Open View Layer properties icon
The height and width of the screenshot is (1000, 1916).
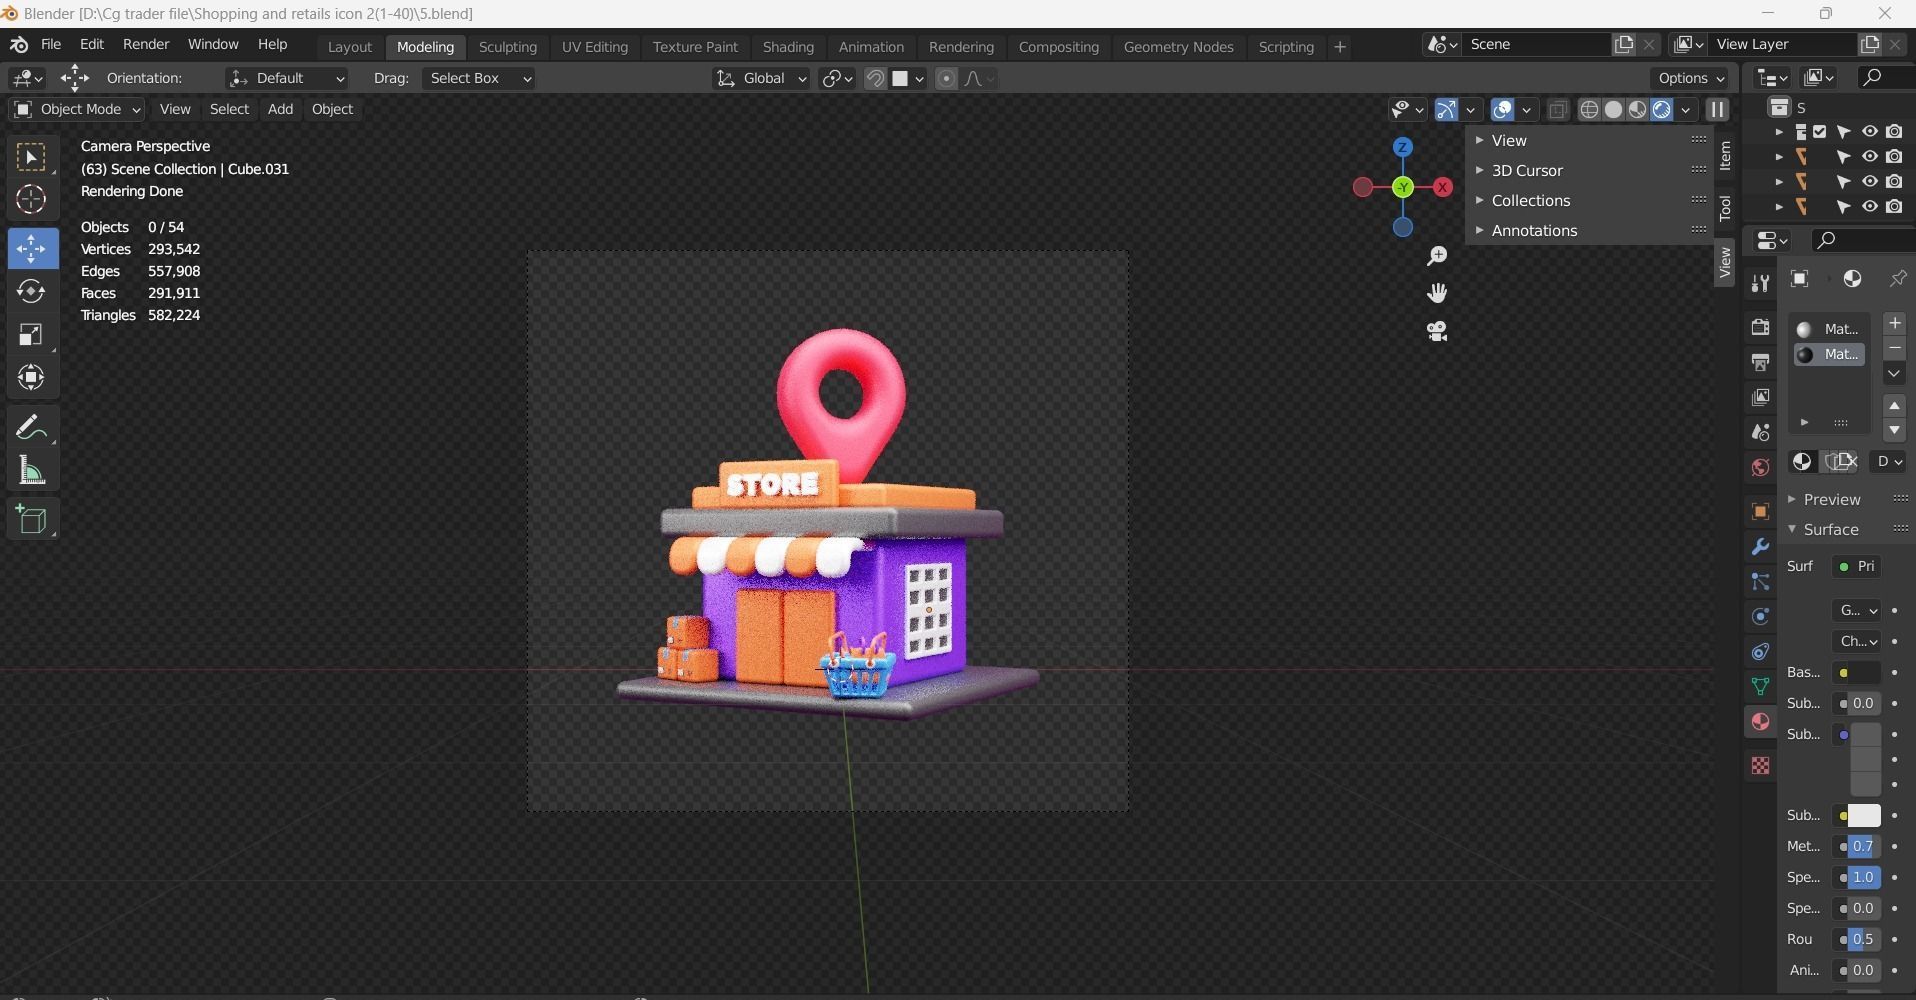coord(1760,397)
